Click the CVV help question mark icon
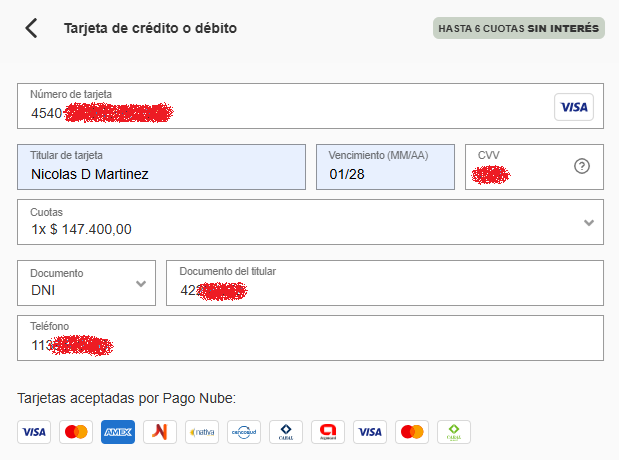Viewport: 619px width, 460px height. (x=582, y=166)
